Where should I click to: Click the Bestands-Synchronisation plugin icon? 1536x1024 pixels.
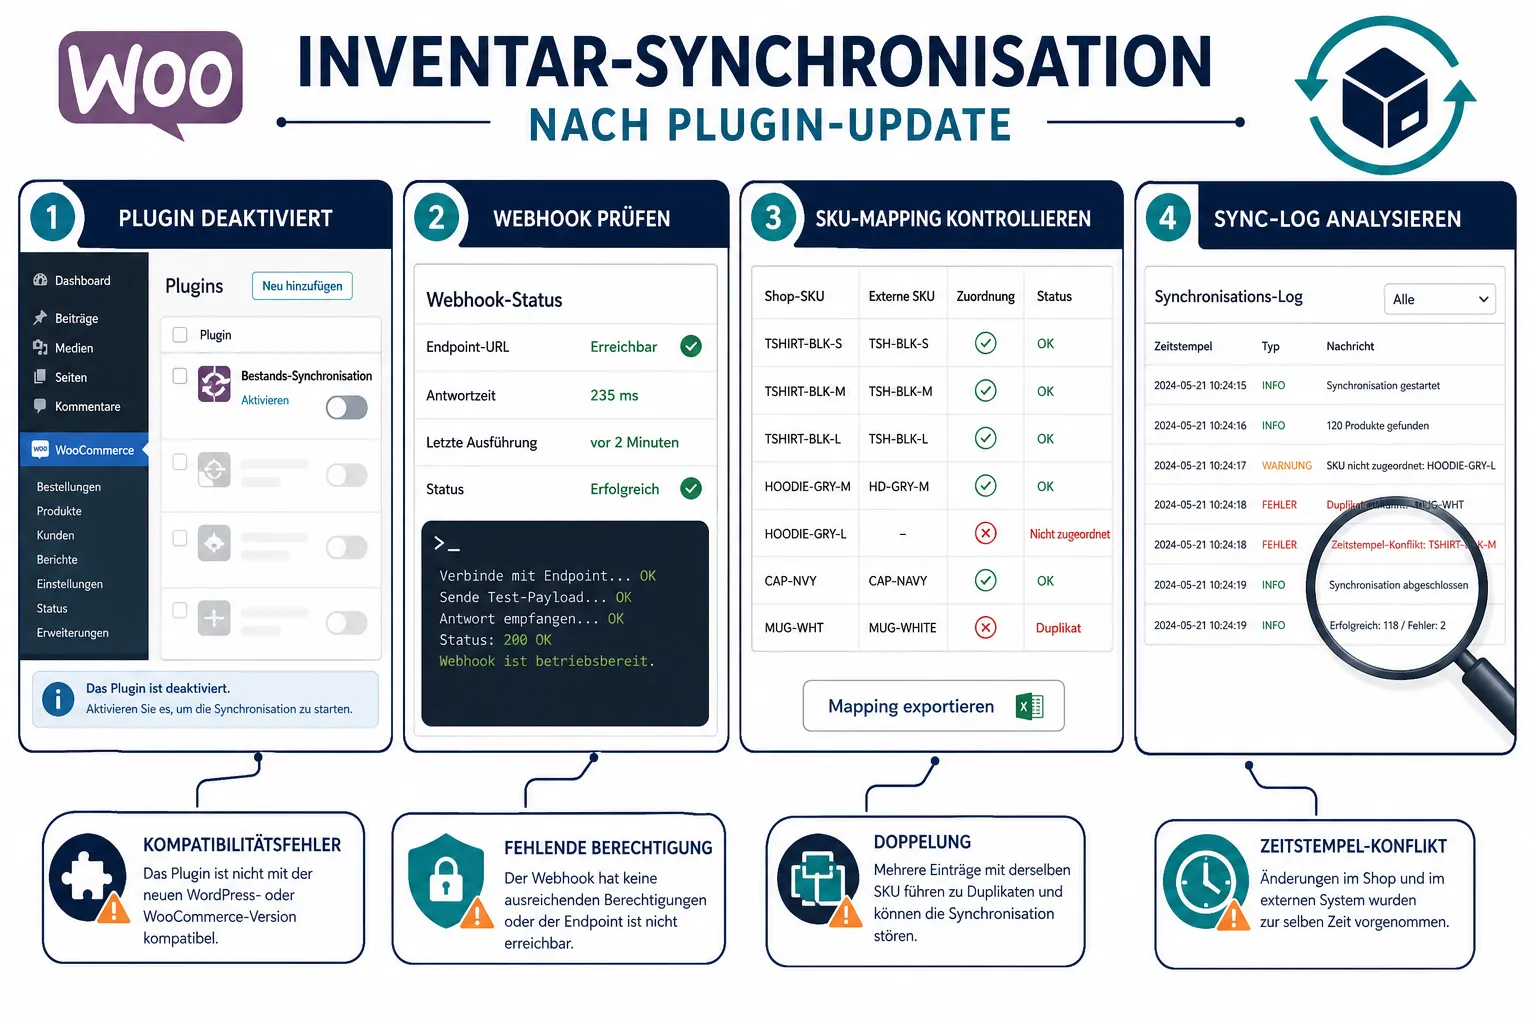point(214,384)
